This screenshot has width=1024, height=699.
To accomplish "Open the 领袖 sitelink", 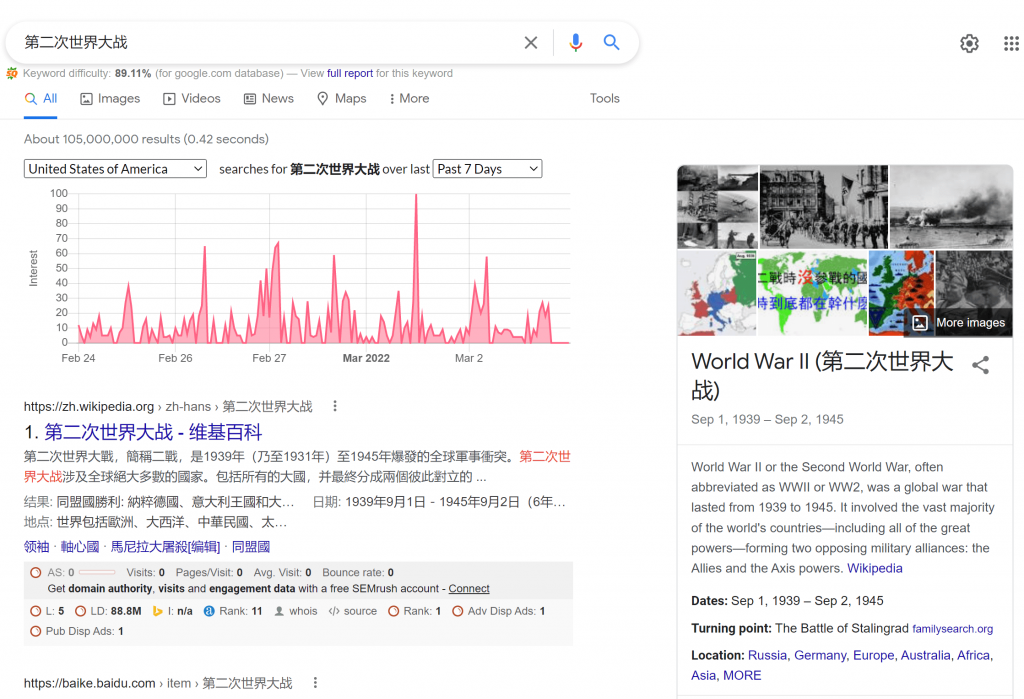I will pos(37,547).
